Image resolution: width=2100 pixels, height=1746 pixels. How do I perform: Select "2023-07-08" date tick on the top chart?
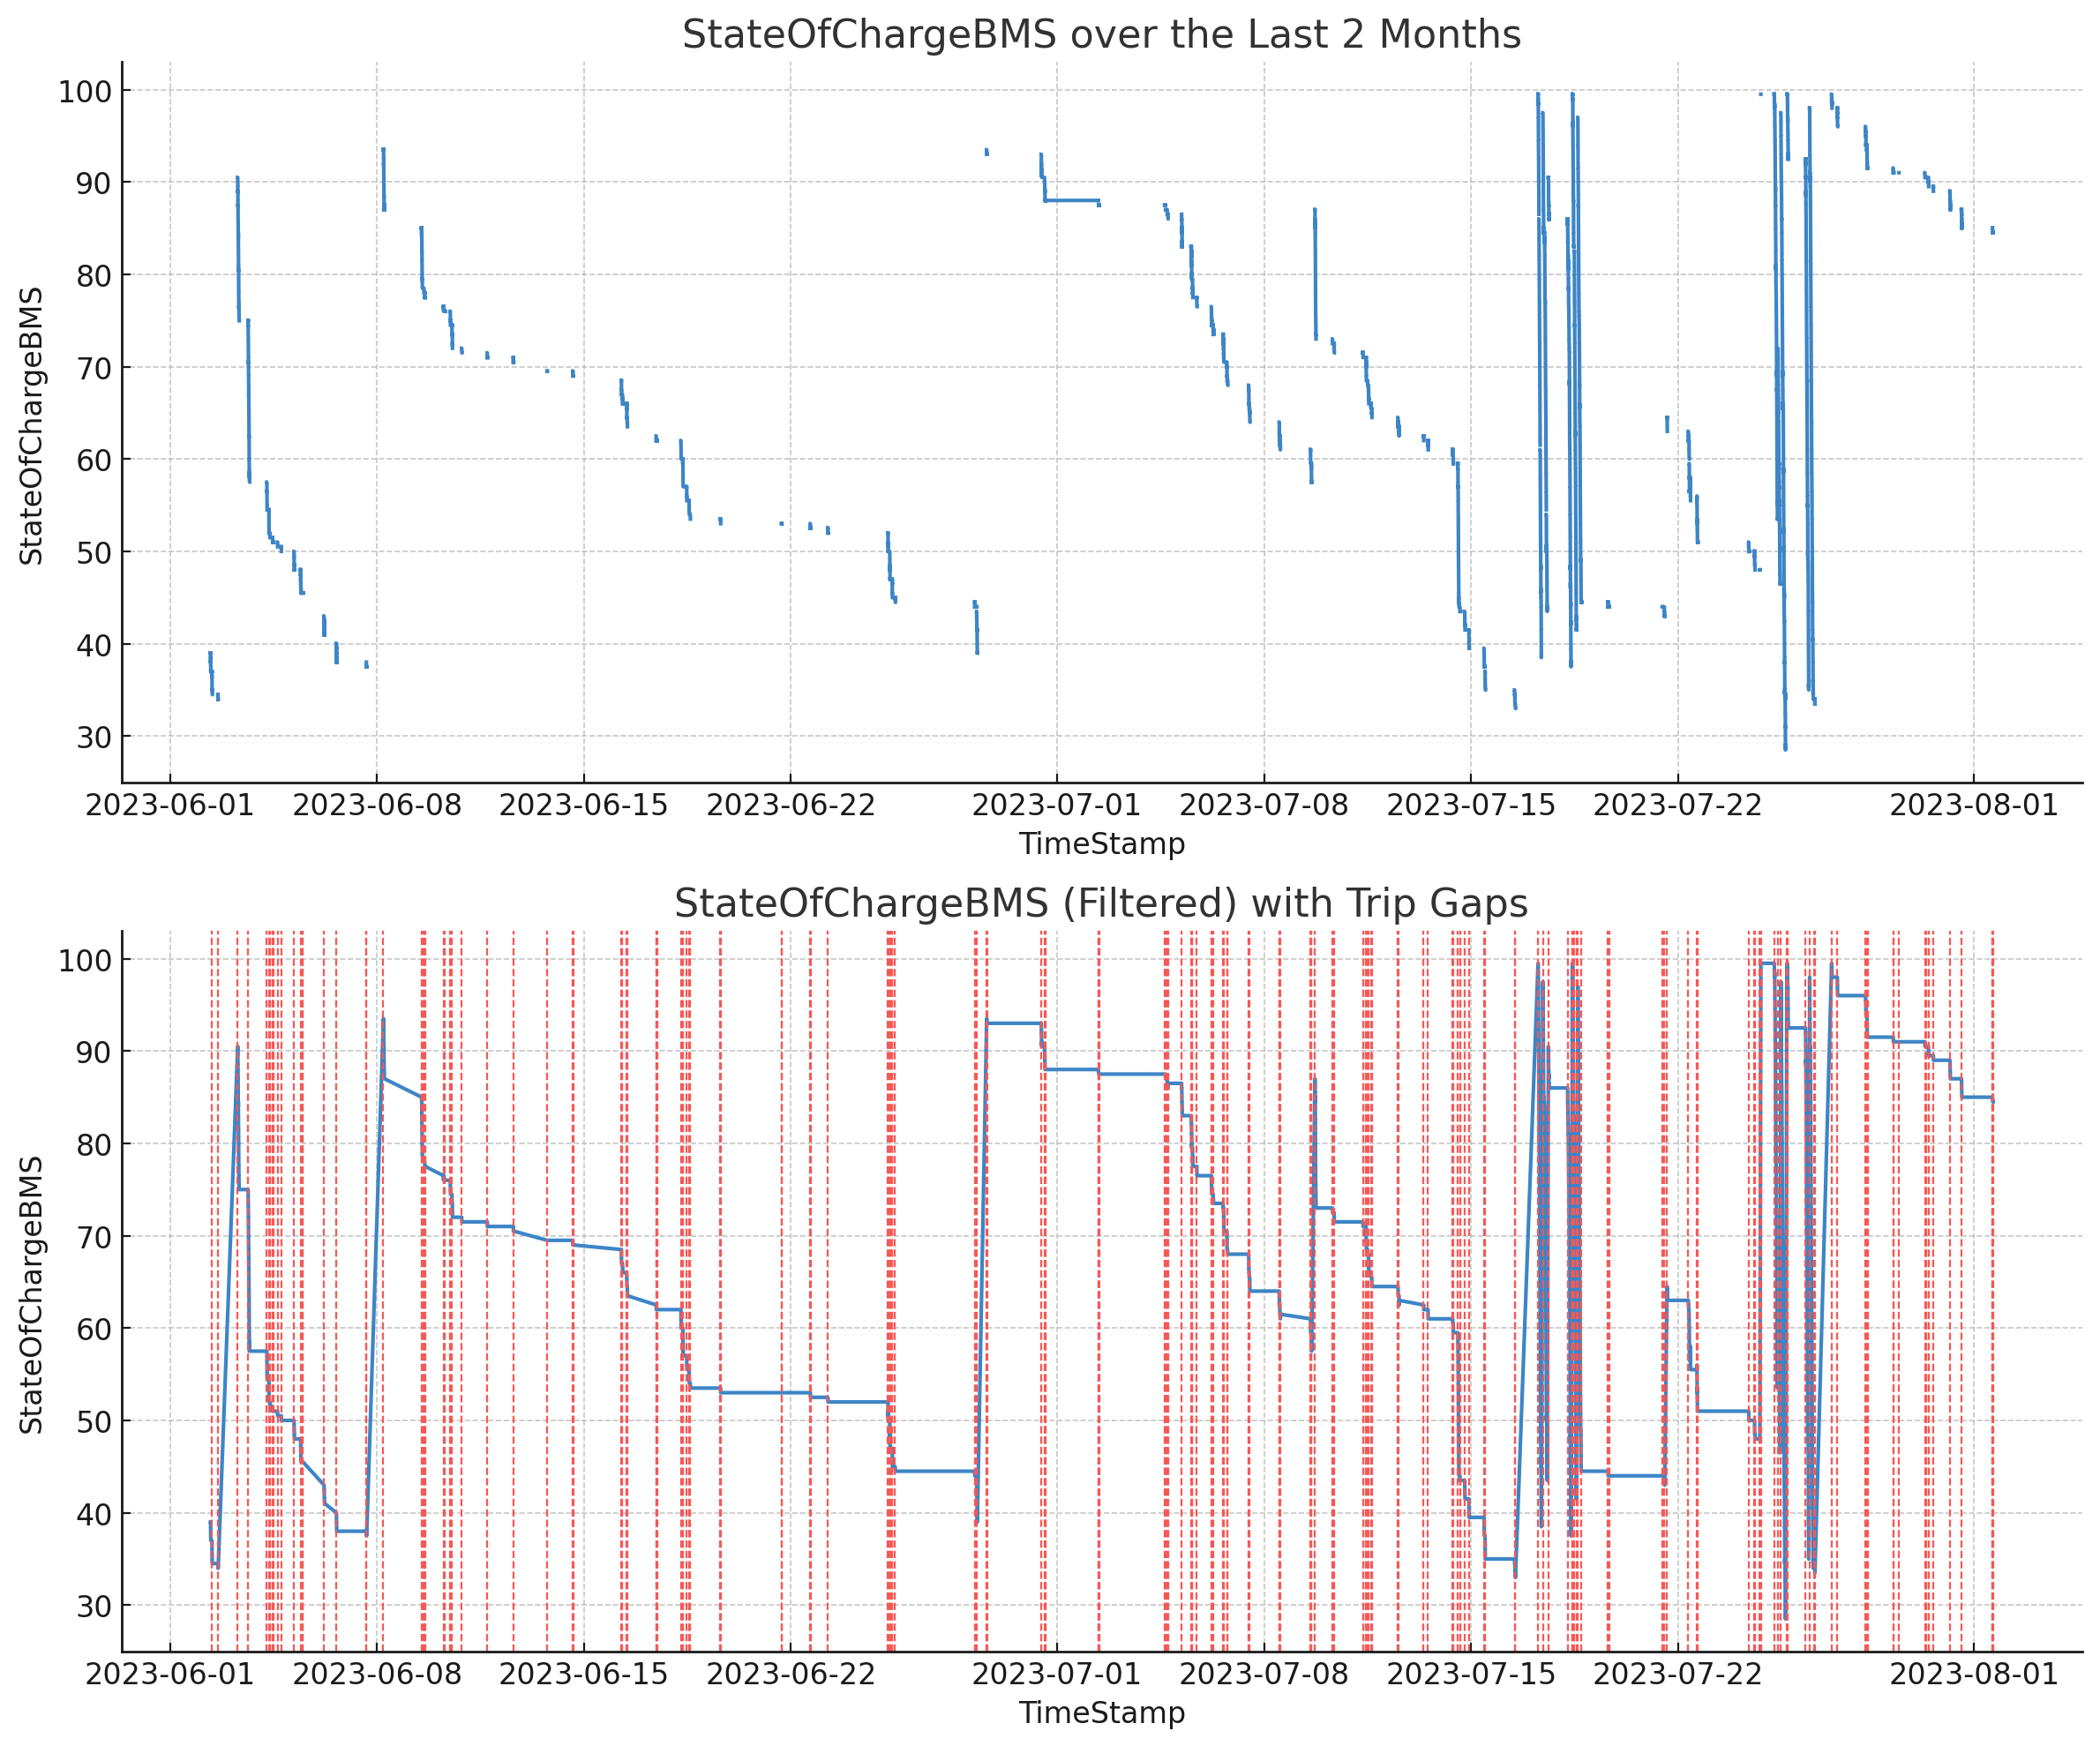click(1264, 805)
